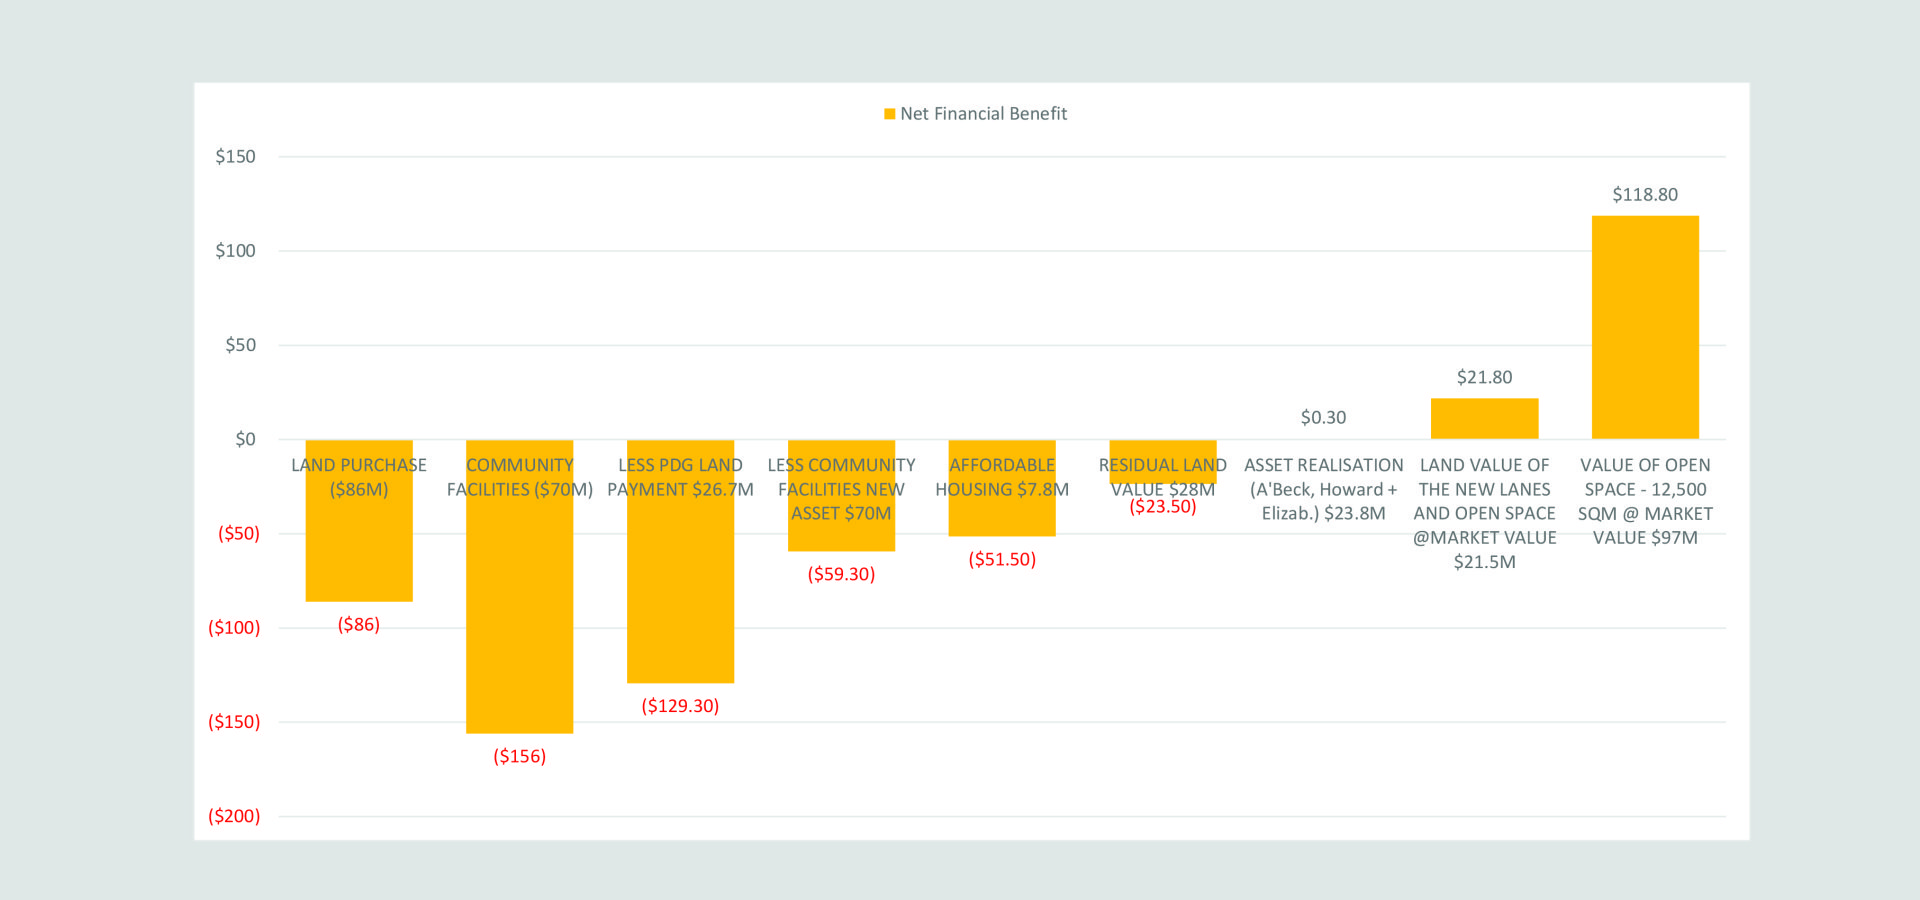Viewport: 1920px width, 900px height.
Task: Select the Land Value of New Lanes label
Action: click(1484, 514)
